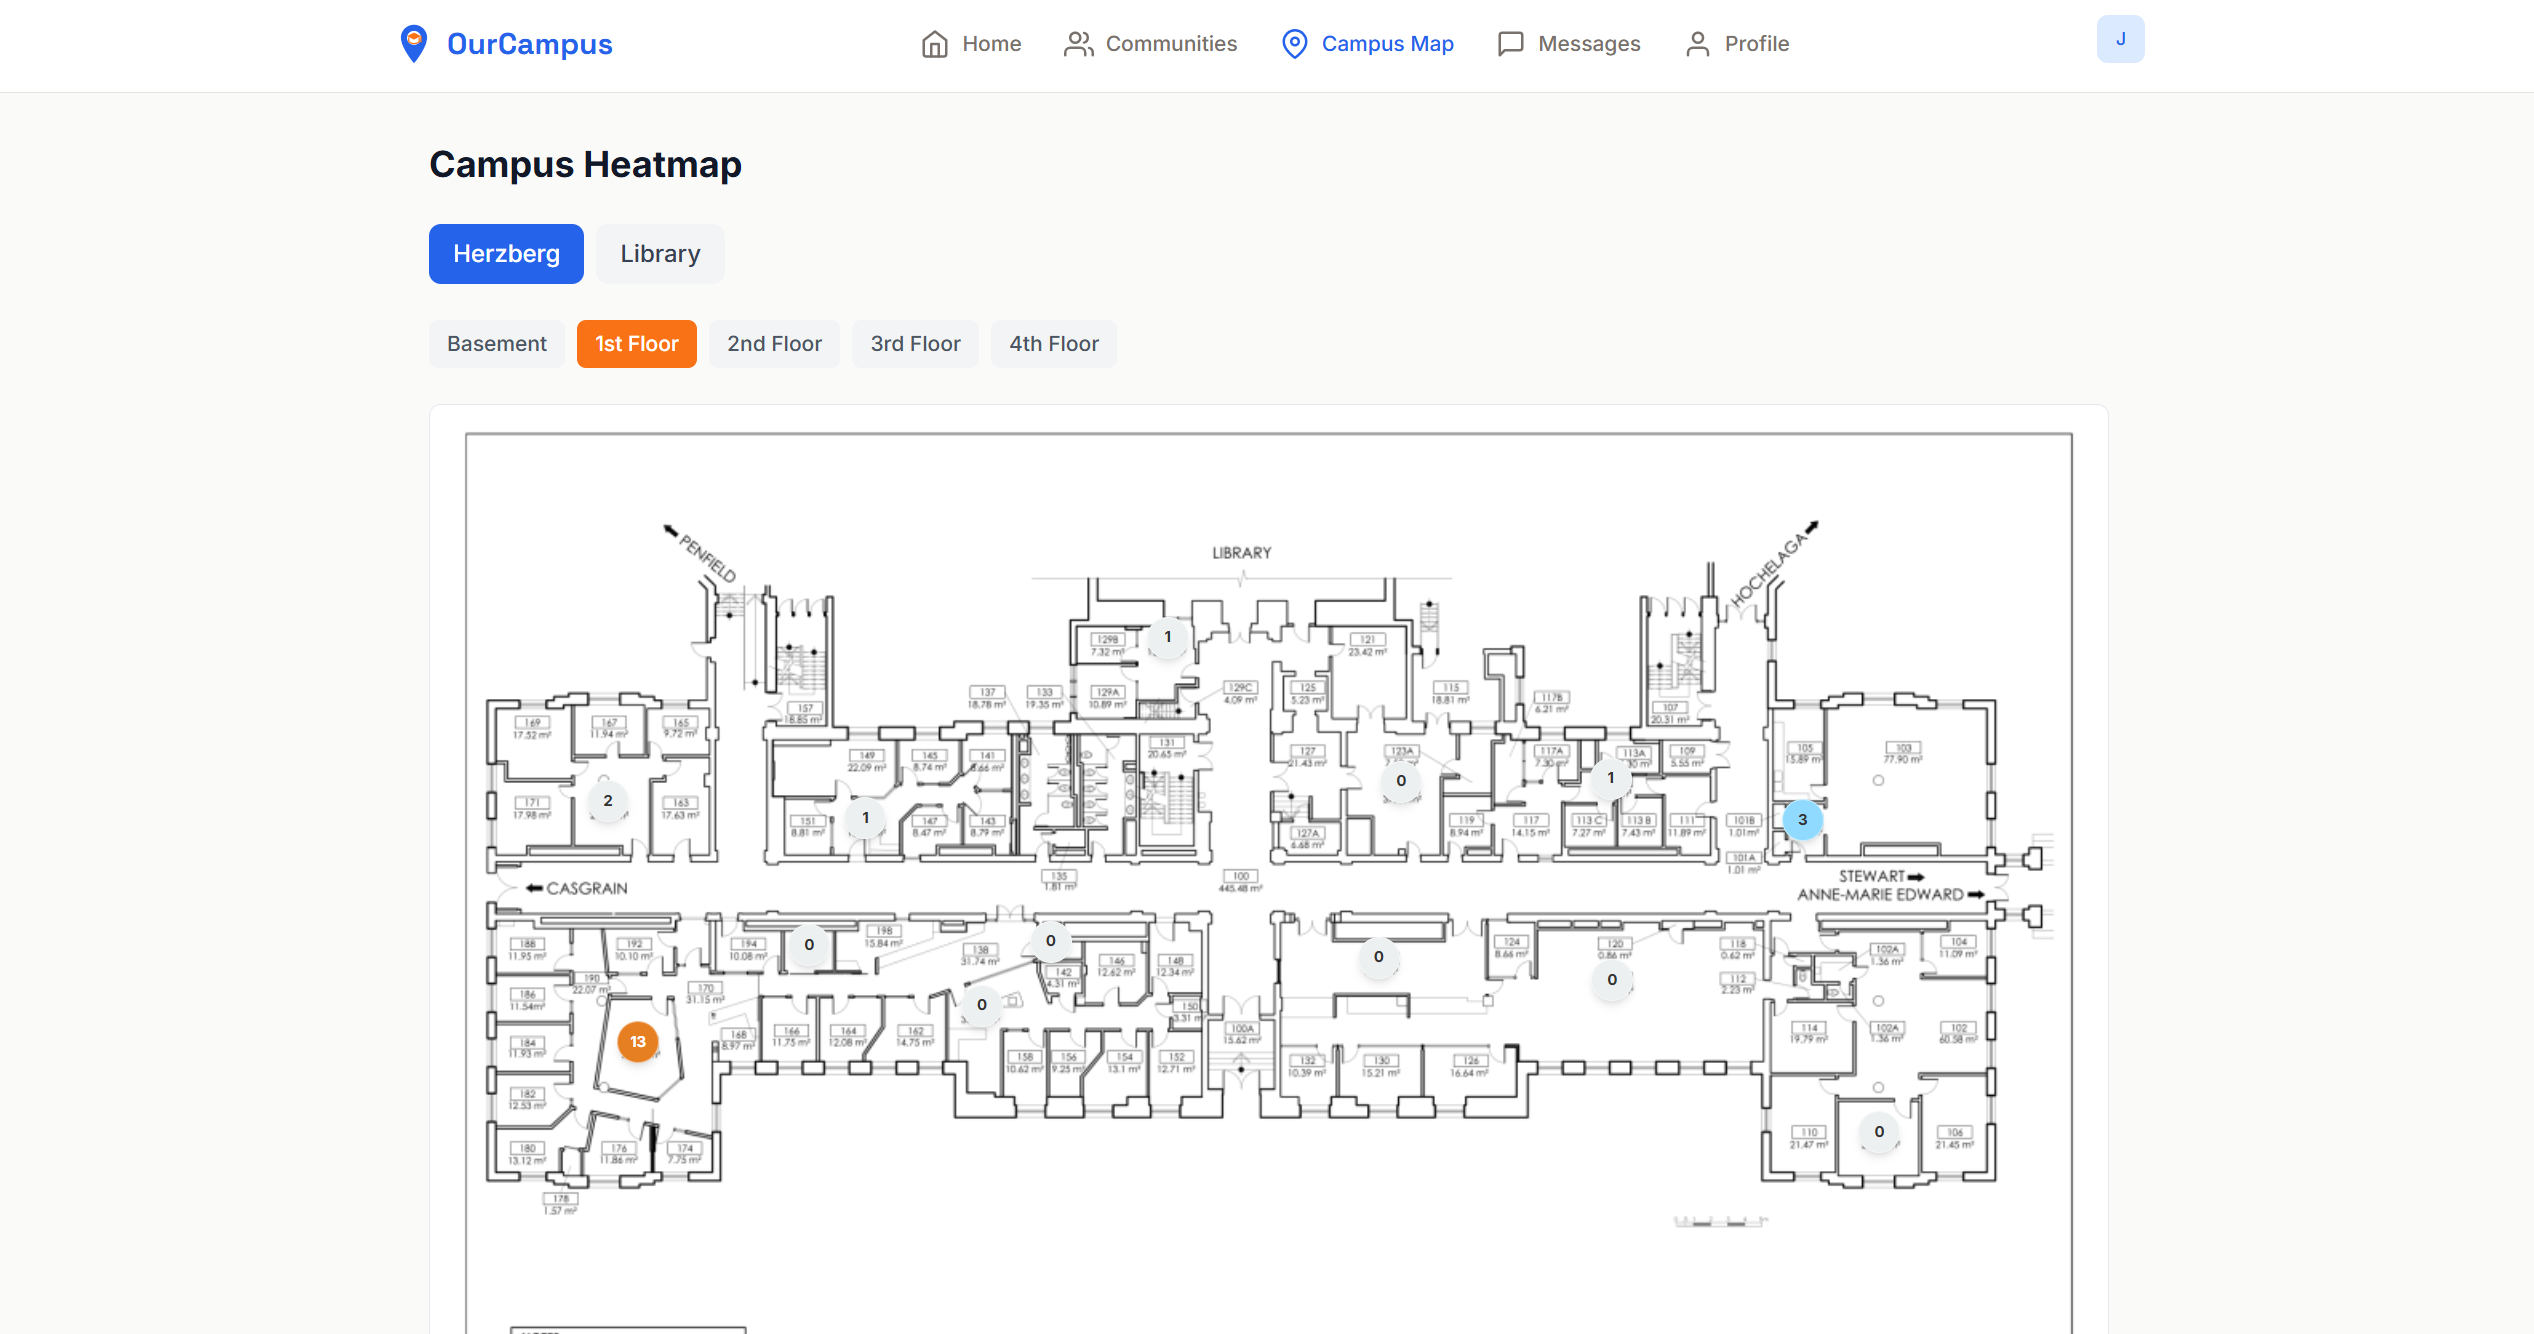
Task: Click the OurCampus brand name link
Action: [529, 44]
